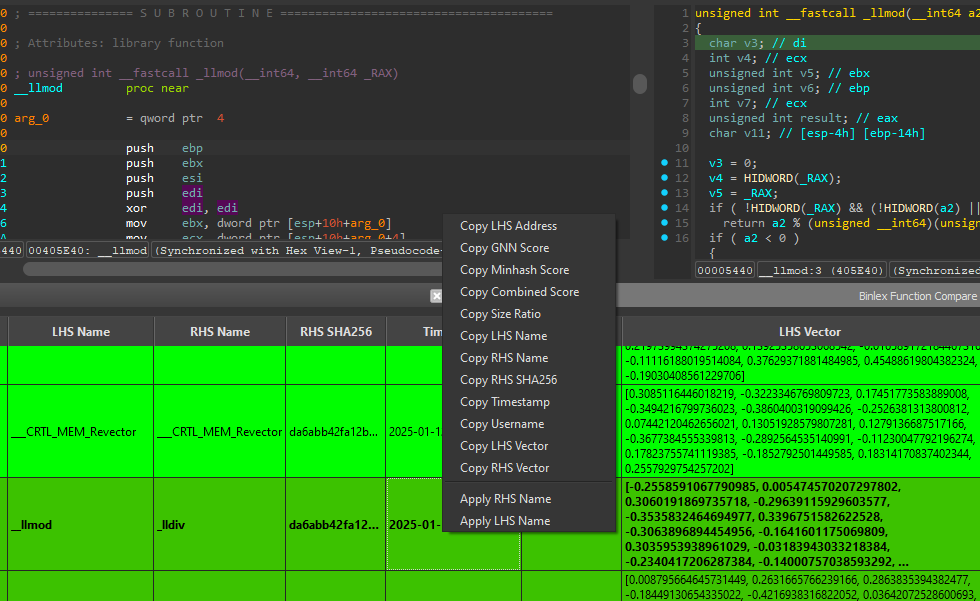Choose Copy Username option
Image resolution: width=980 pixels, height=601 pixels.
502,424
